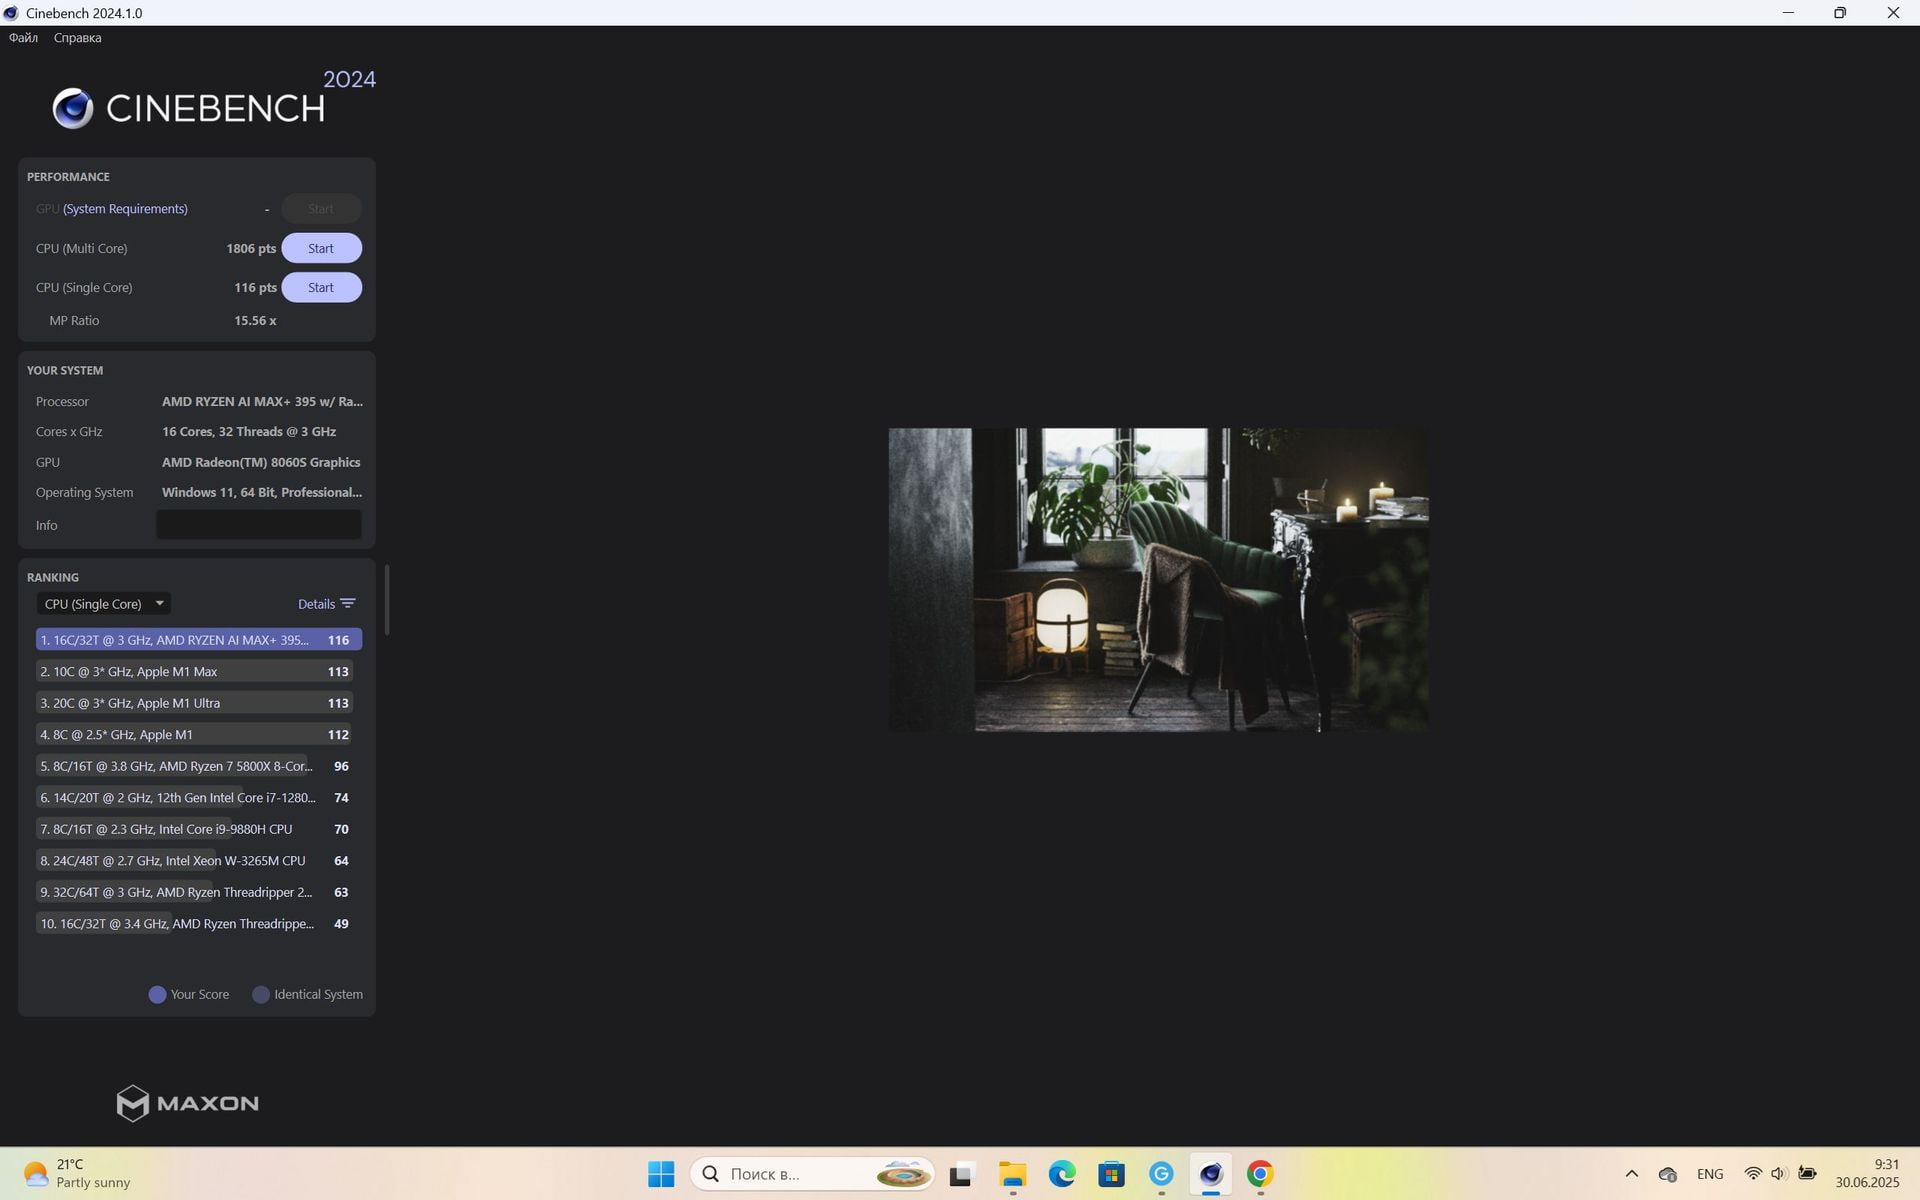Click the processor name AMD RYZEN AI MAX+
This screenshot has height=1200, width=1920.
(x=262, y=402)
